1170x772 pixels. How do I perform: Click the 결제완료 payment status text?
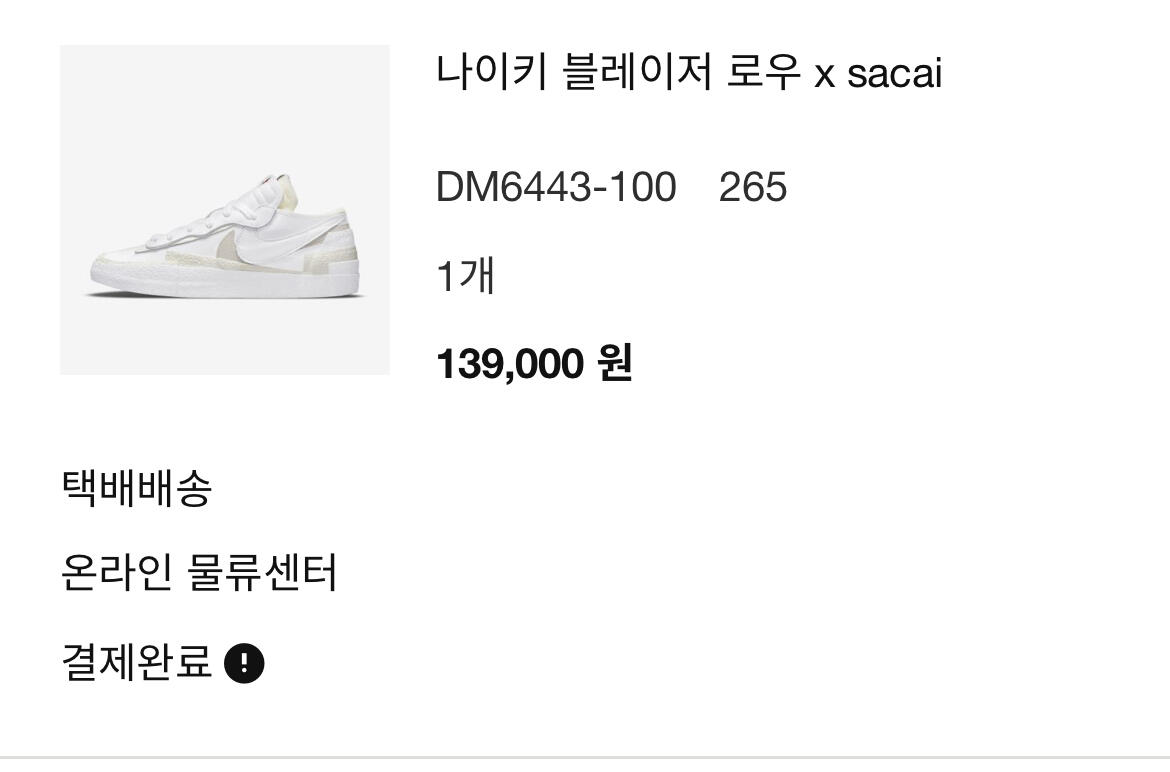(137, 662)
